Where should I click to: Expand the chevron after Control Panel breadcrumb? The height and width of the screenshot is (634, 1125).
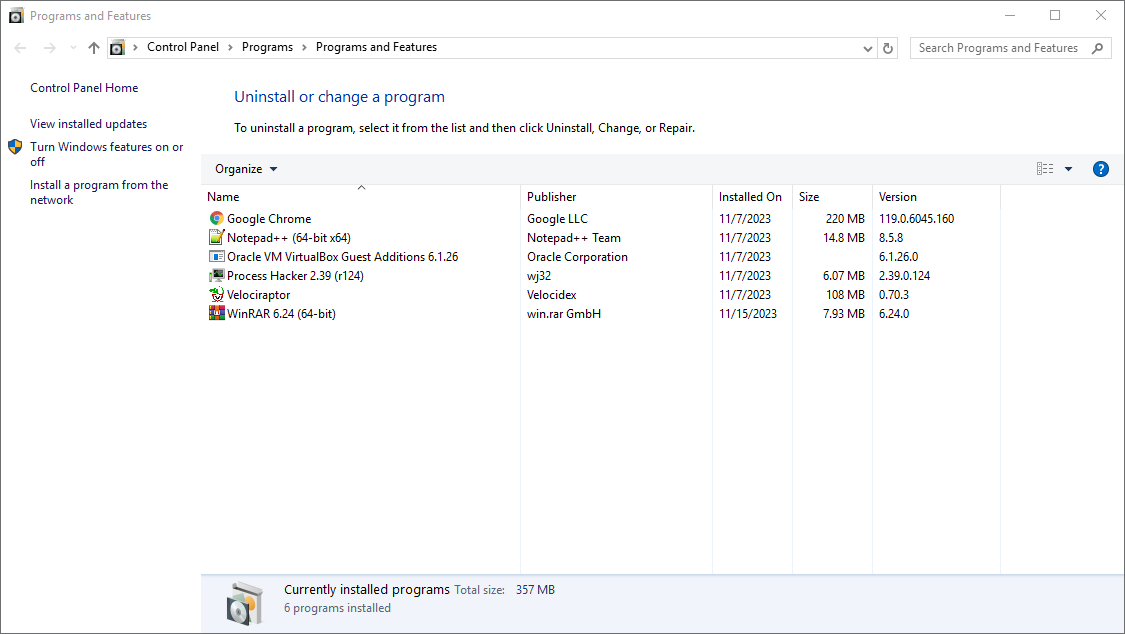[230, 47]
